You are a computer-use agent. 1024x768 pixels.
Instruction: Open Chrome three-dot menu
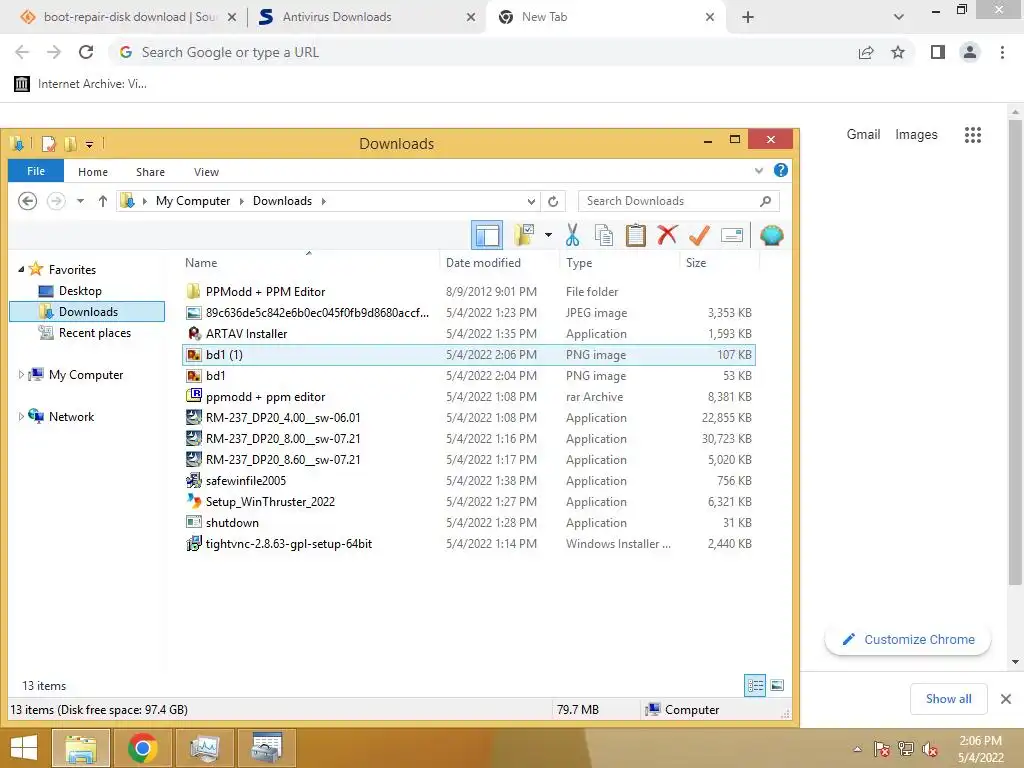point(1002,52)
